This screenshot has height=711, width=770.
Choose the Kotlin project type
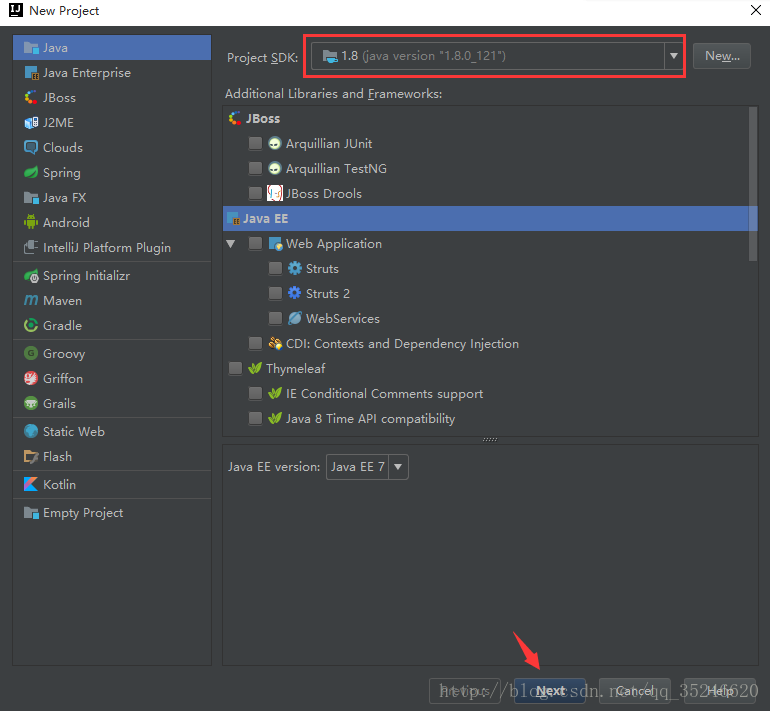coord(112,484)
